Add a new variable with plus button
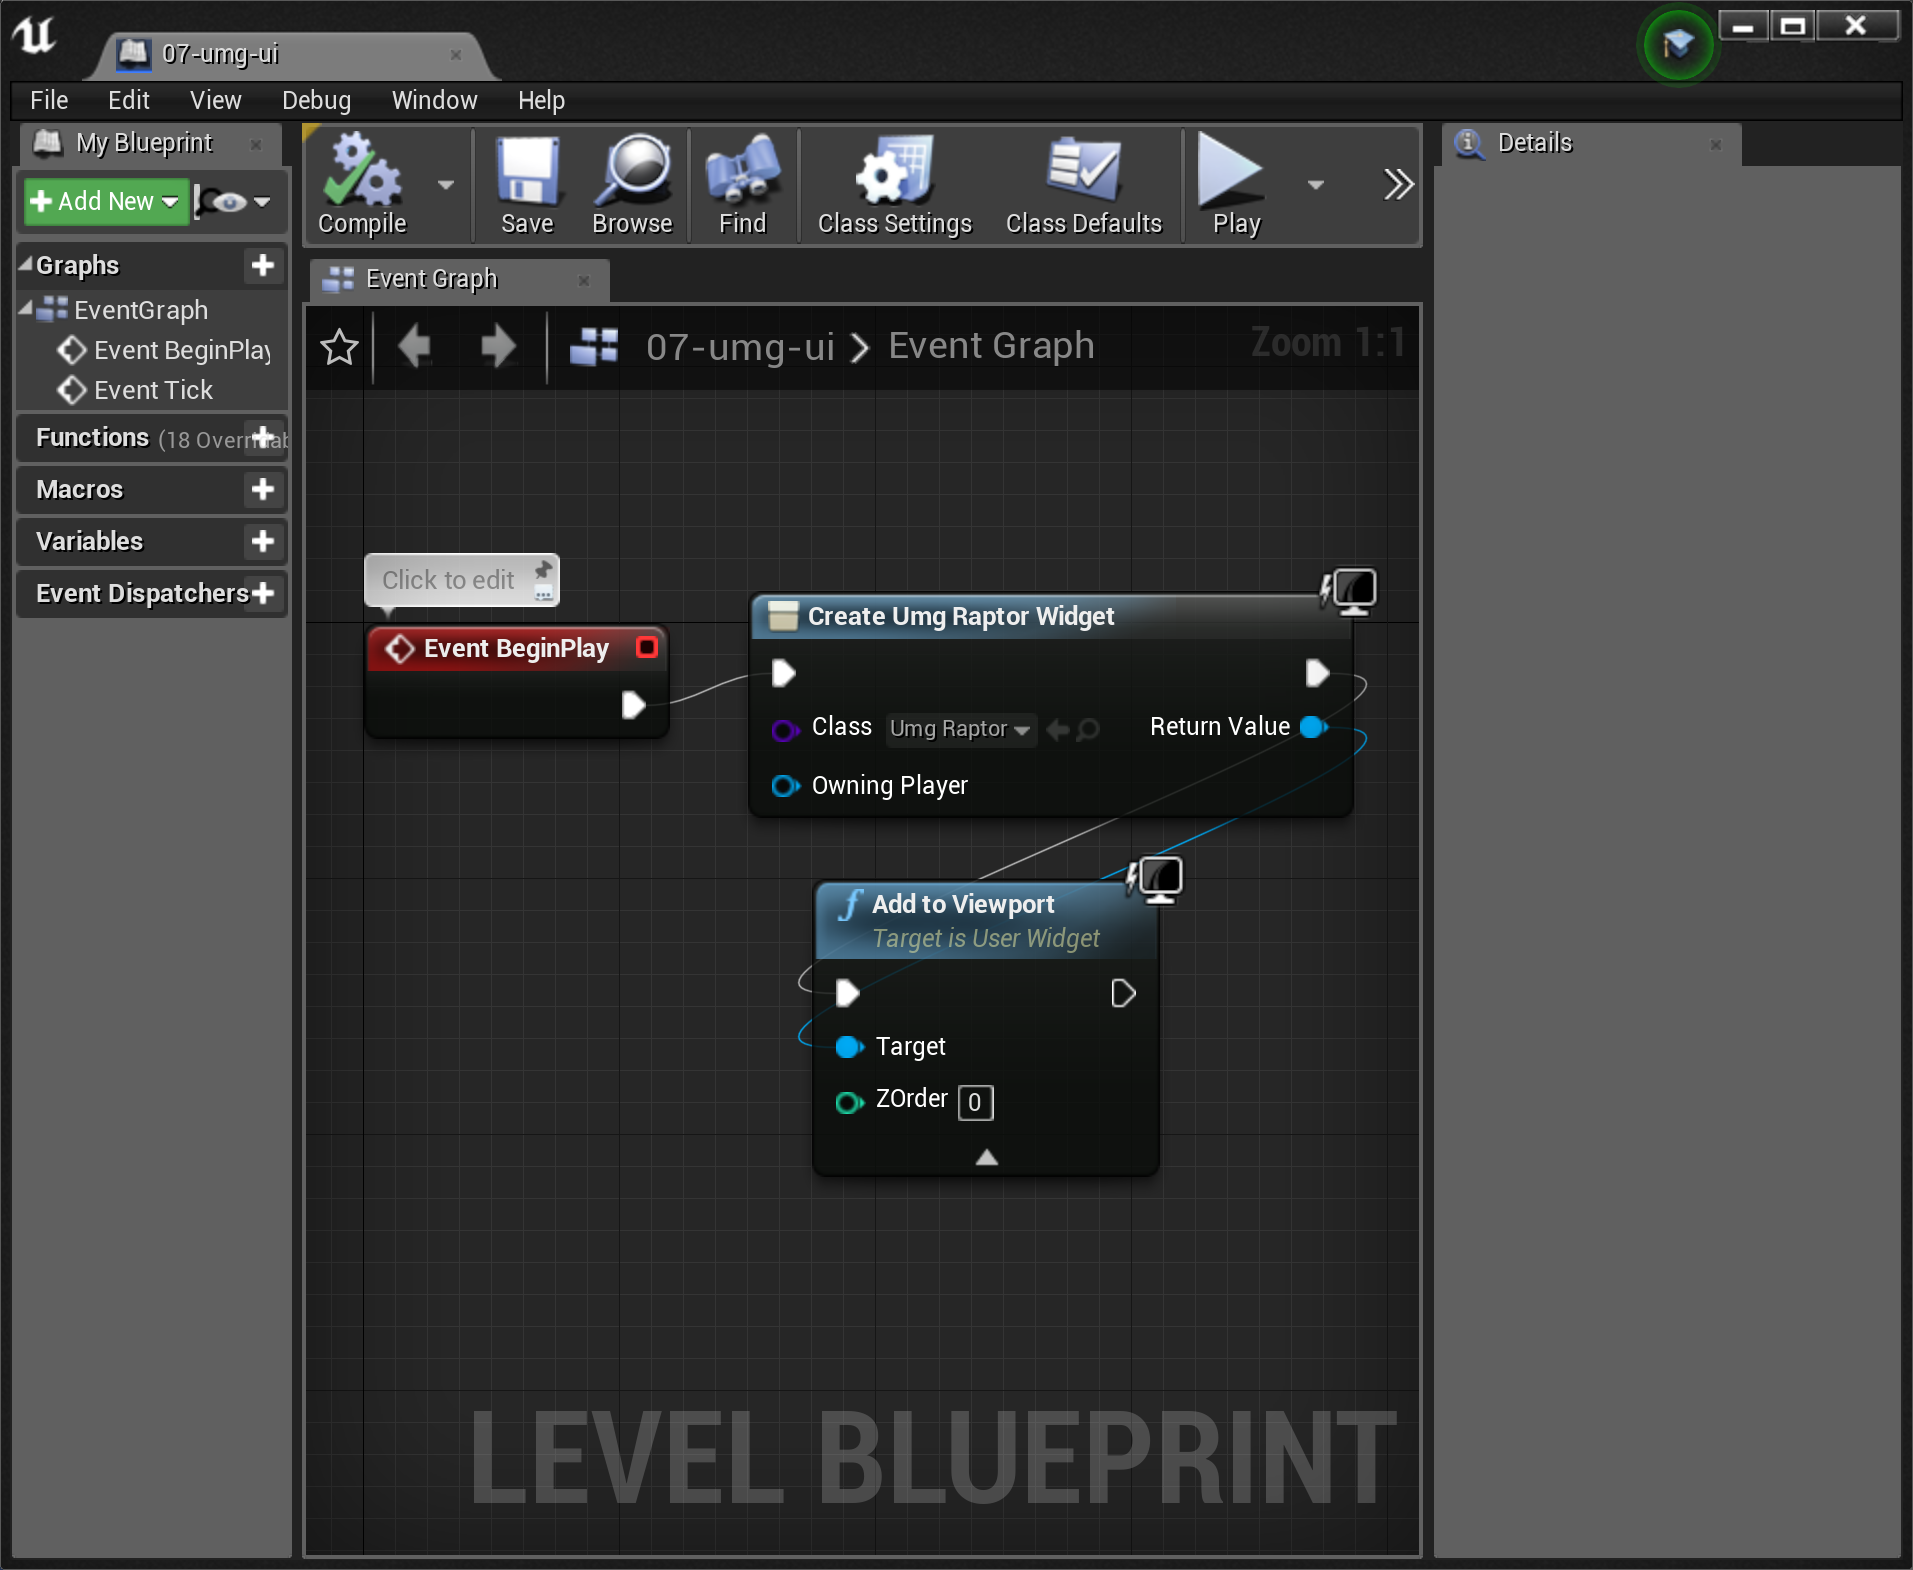This screenshot has height=1570, width=1913. pyautogui.click(x=263, y=541)
